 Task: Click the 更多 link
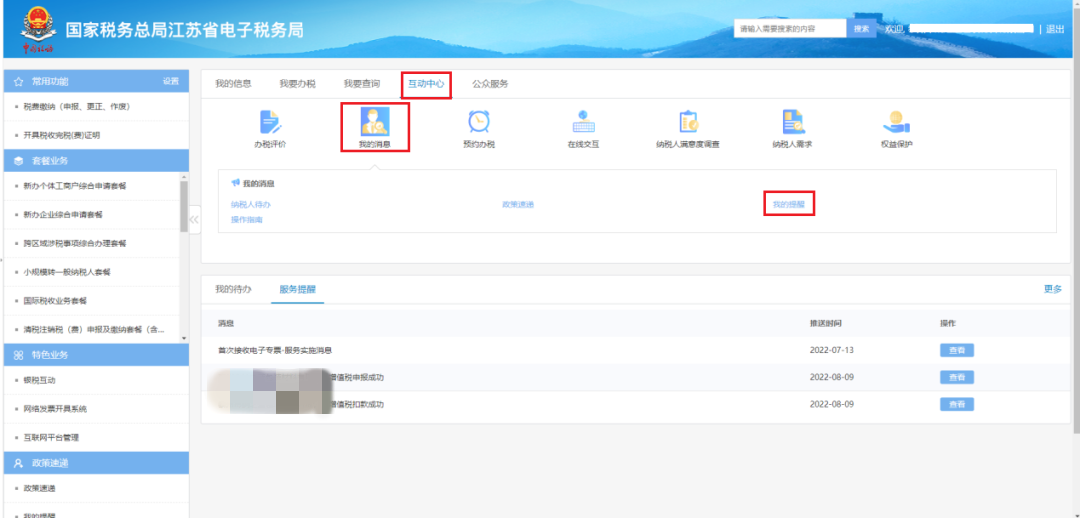tap(1053, 289)
